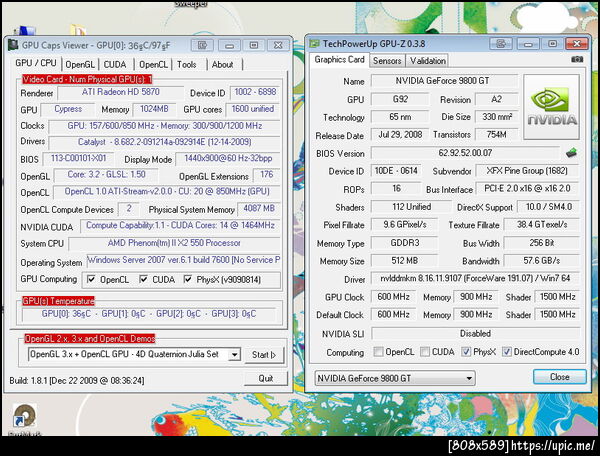600x456 pixels.
Task: Click the extra title bar button in GPU Caps Viewer
Action: [x=202, y=46]
